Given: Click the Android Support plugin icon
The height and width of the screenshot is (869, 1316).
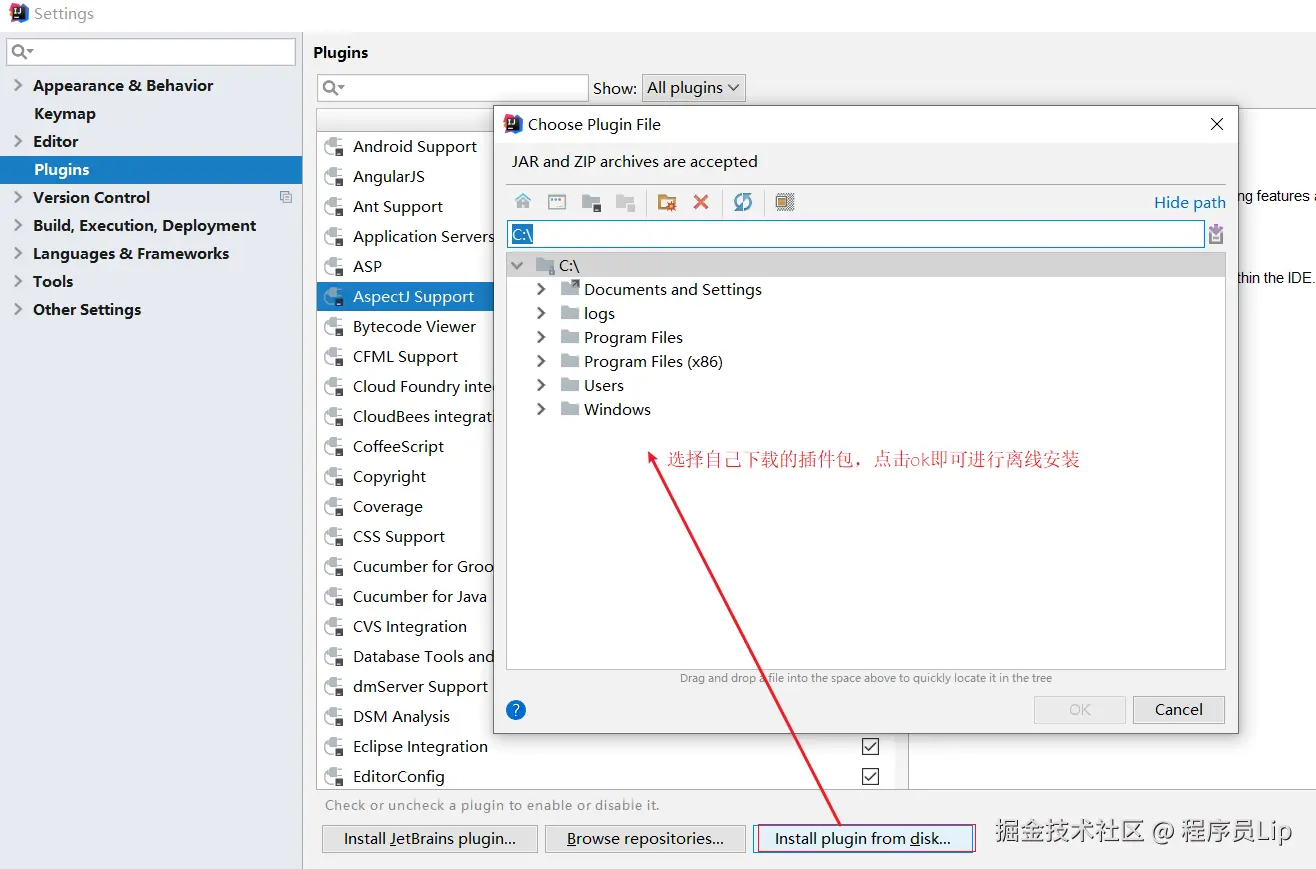Looking at the screenshot, I should (334, 147).
